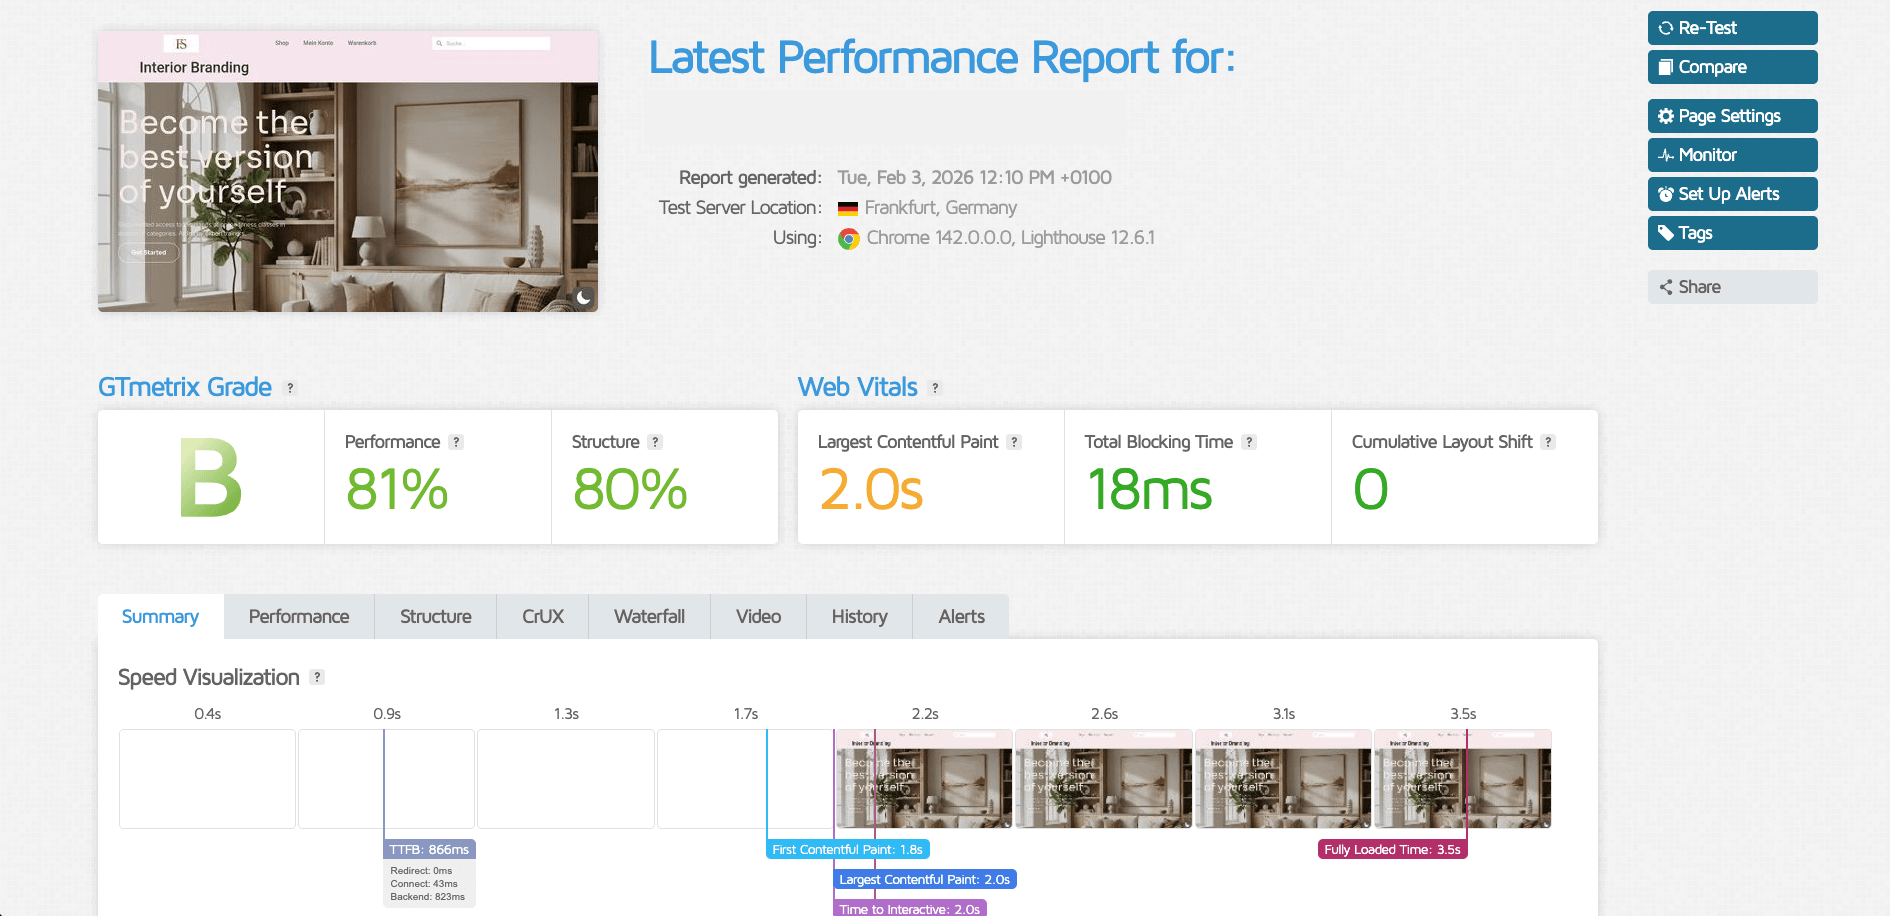Click the help icon next to Web Vitals

935,388
